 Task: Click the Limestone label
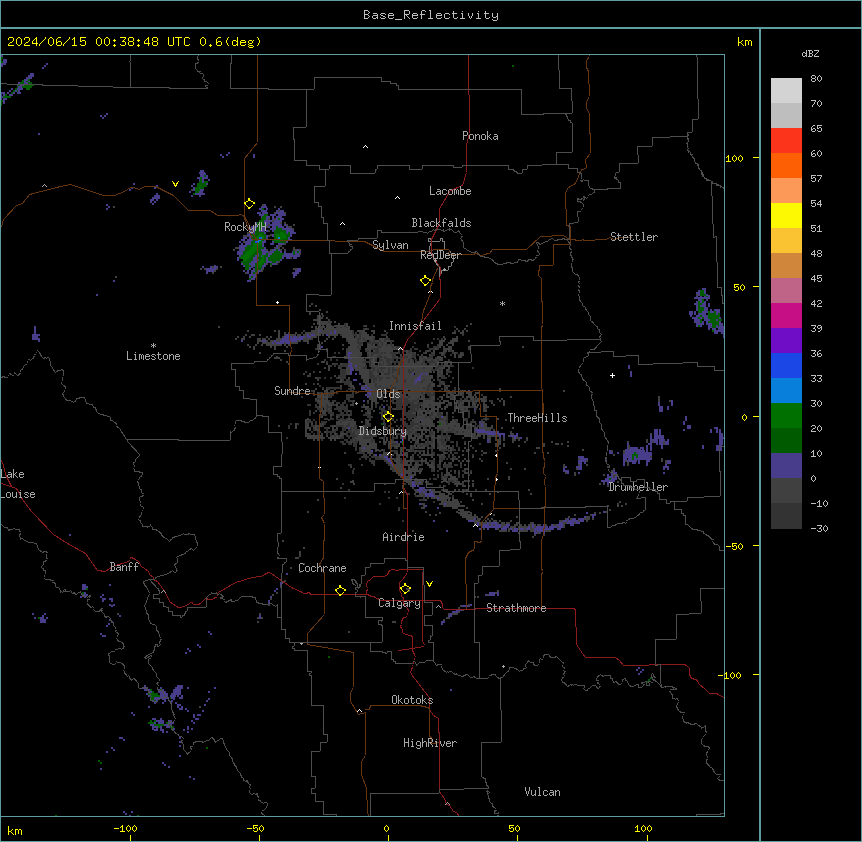point(153,356)
